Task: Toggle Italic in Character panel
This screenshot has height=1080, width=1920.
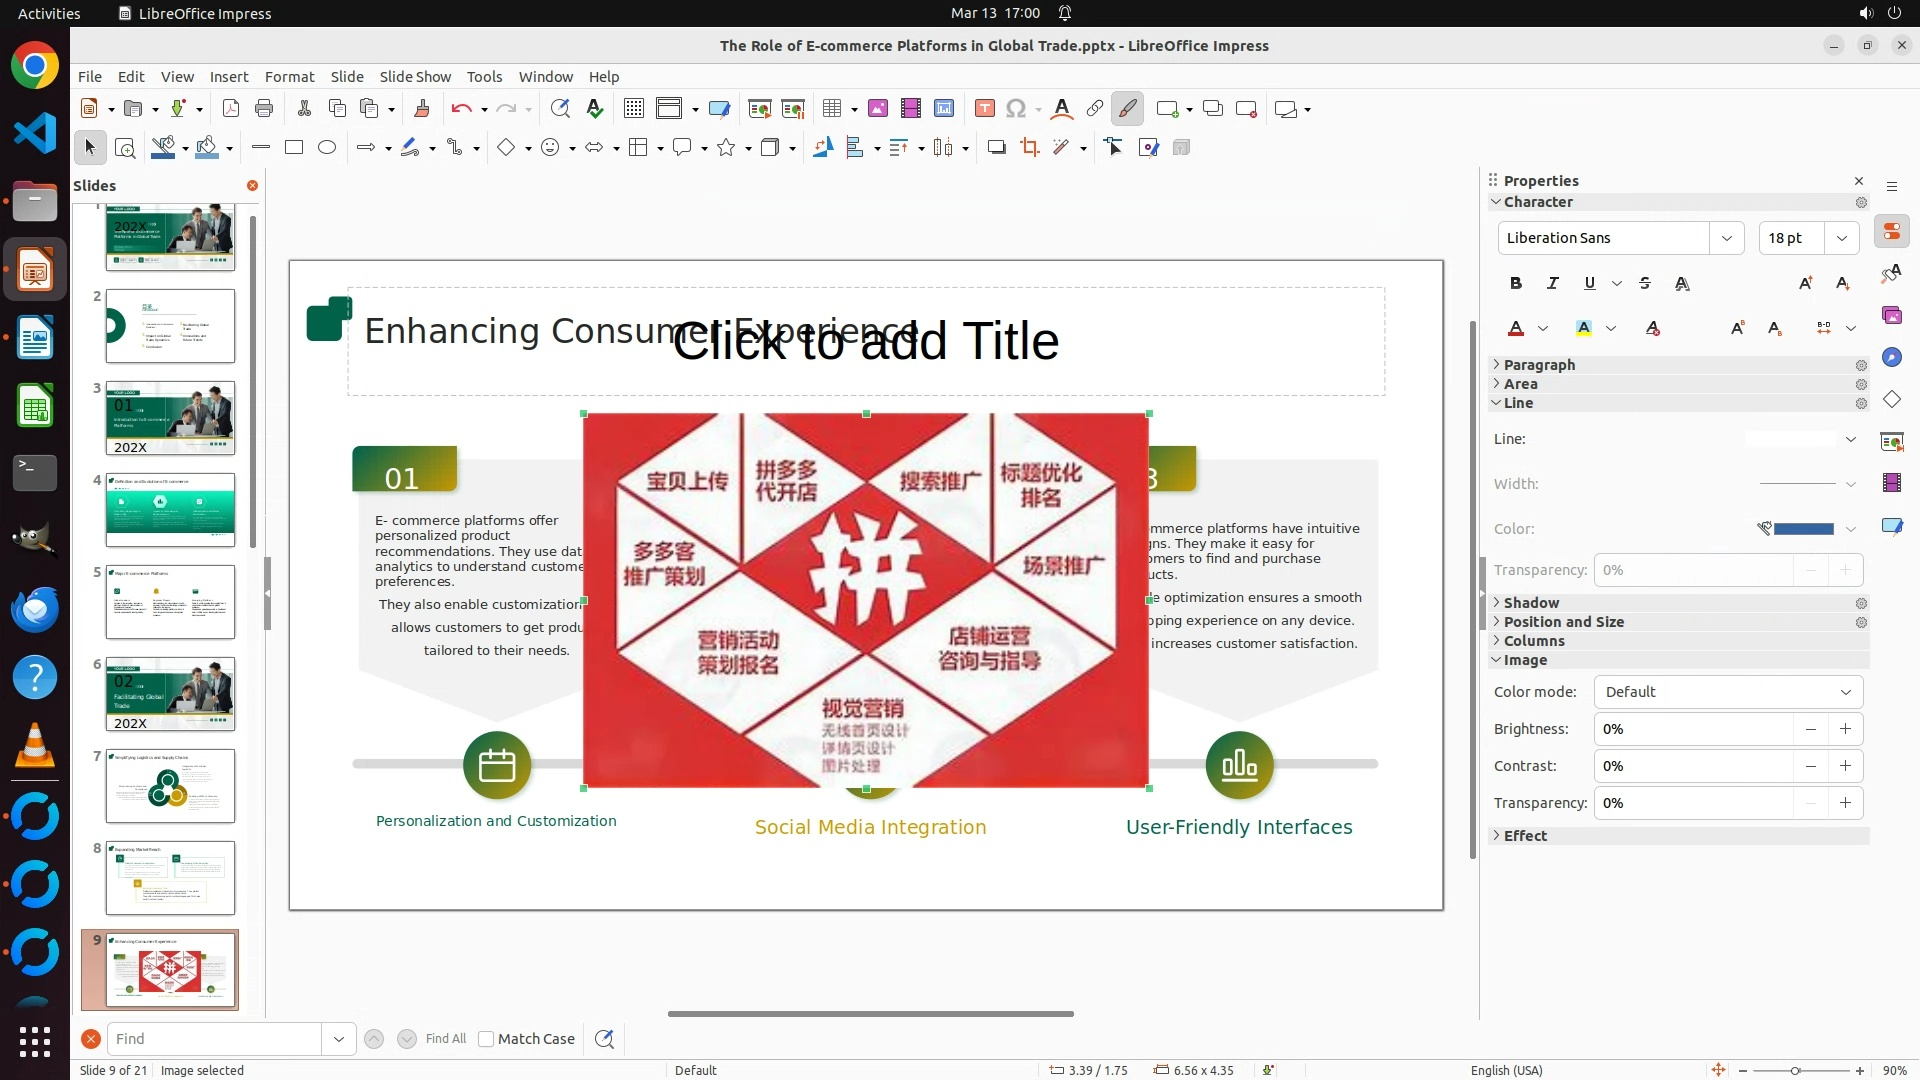Action: (x=1552, y=283)
